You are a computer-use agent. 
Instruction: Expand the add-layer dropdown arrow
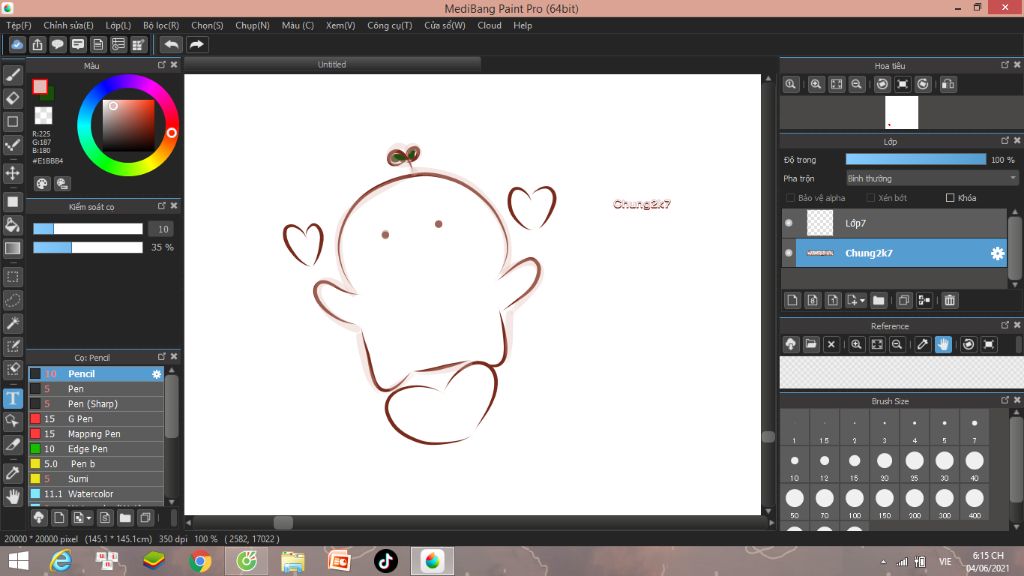(x=862, y=300)
